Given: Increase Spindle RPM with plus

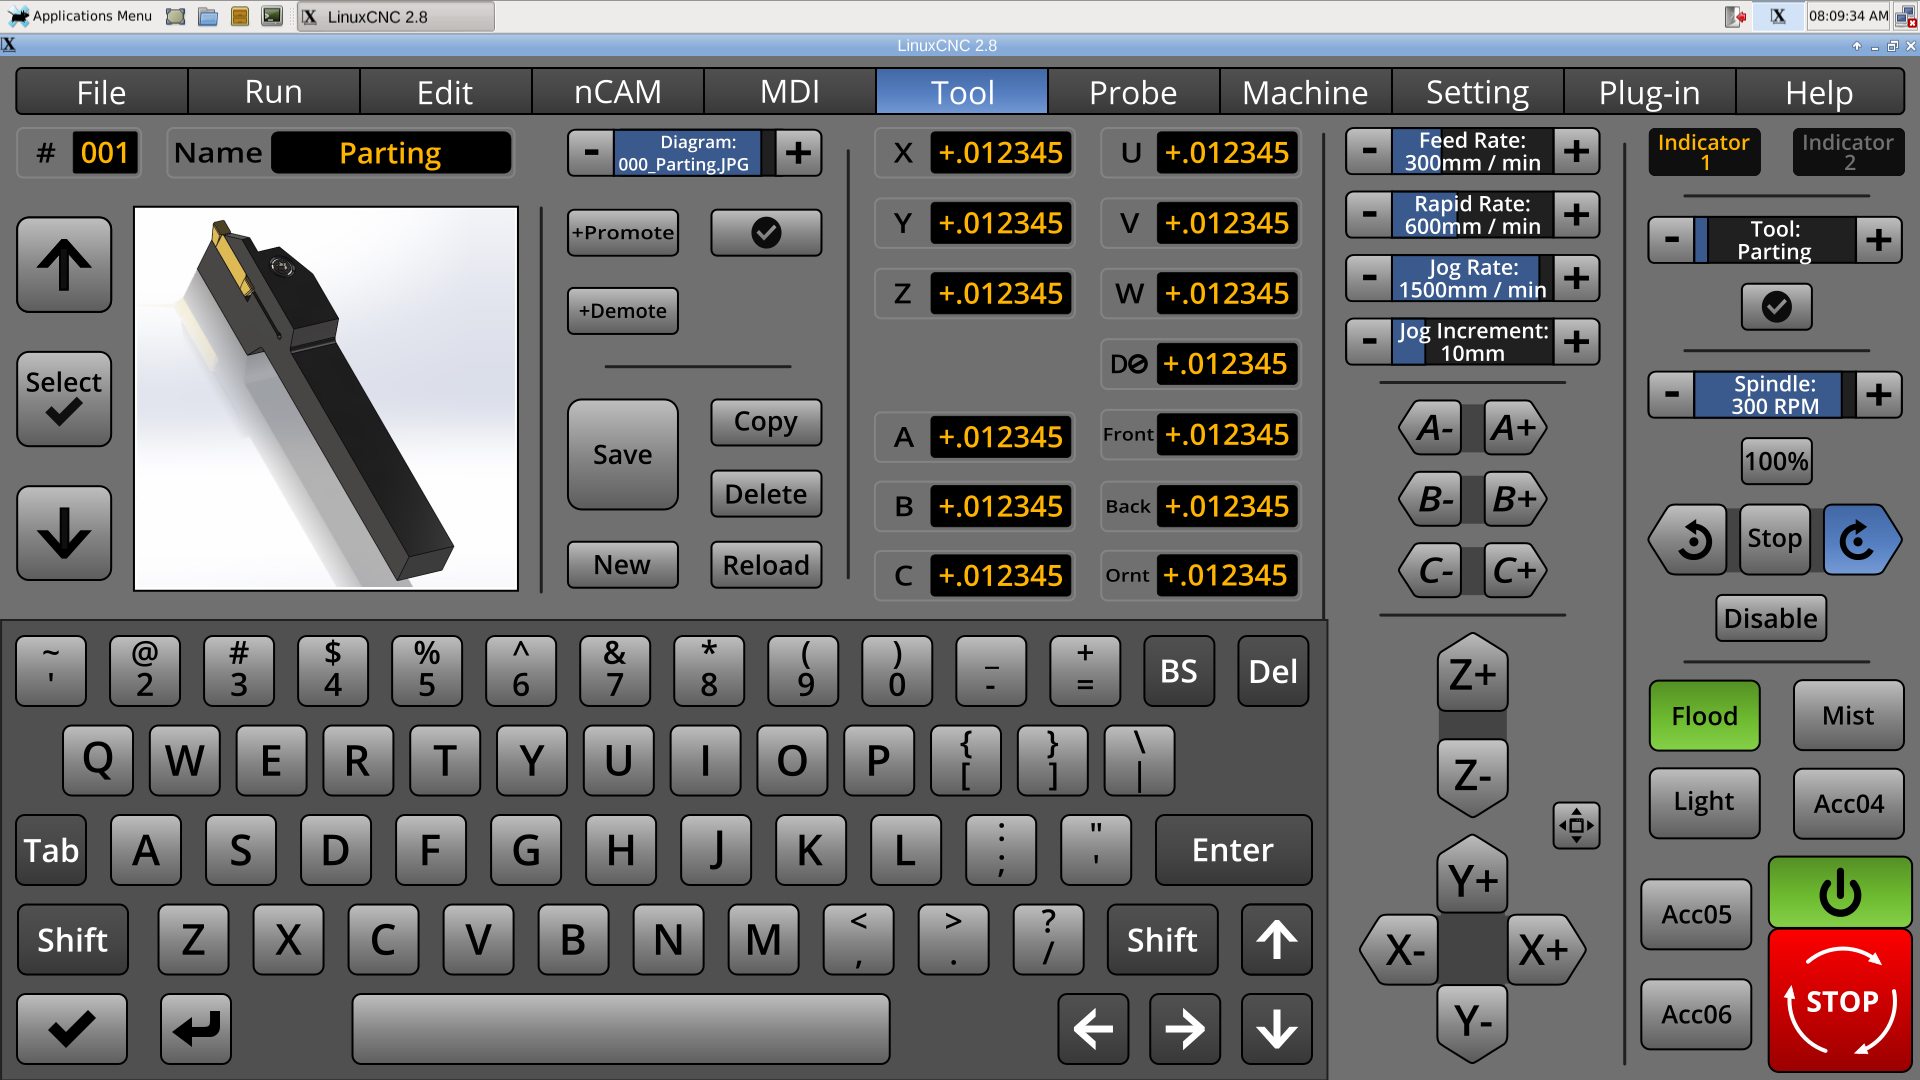Looking at the screenshot, I should pos(1879,394).
